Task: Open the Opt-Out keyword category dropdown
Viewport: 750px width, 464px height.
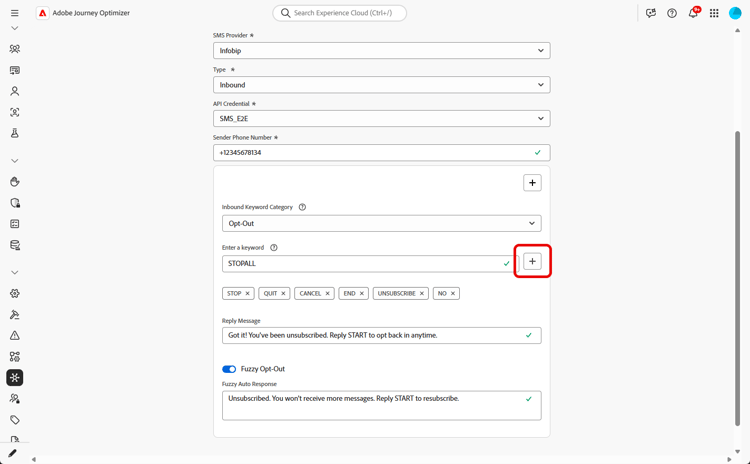Action: (x=381, y=223)
